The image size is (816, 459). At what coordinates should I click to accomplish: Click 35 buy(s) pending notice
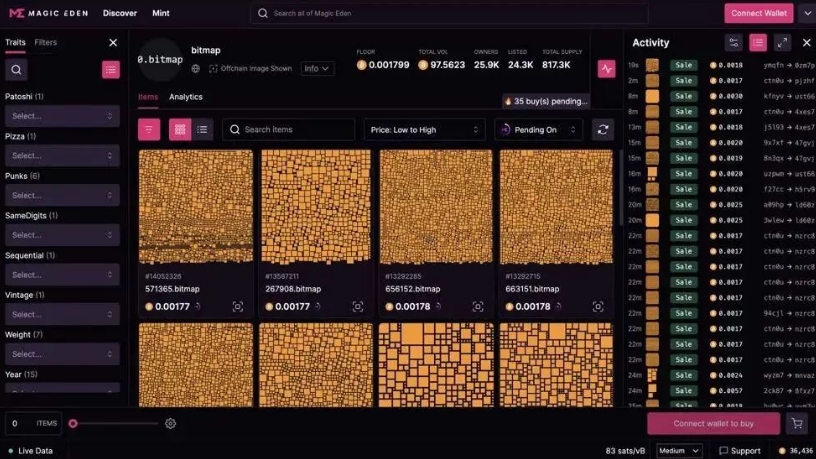point(546,101)
